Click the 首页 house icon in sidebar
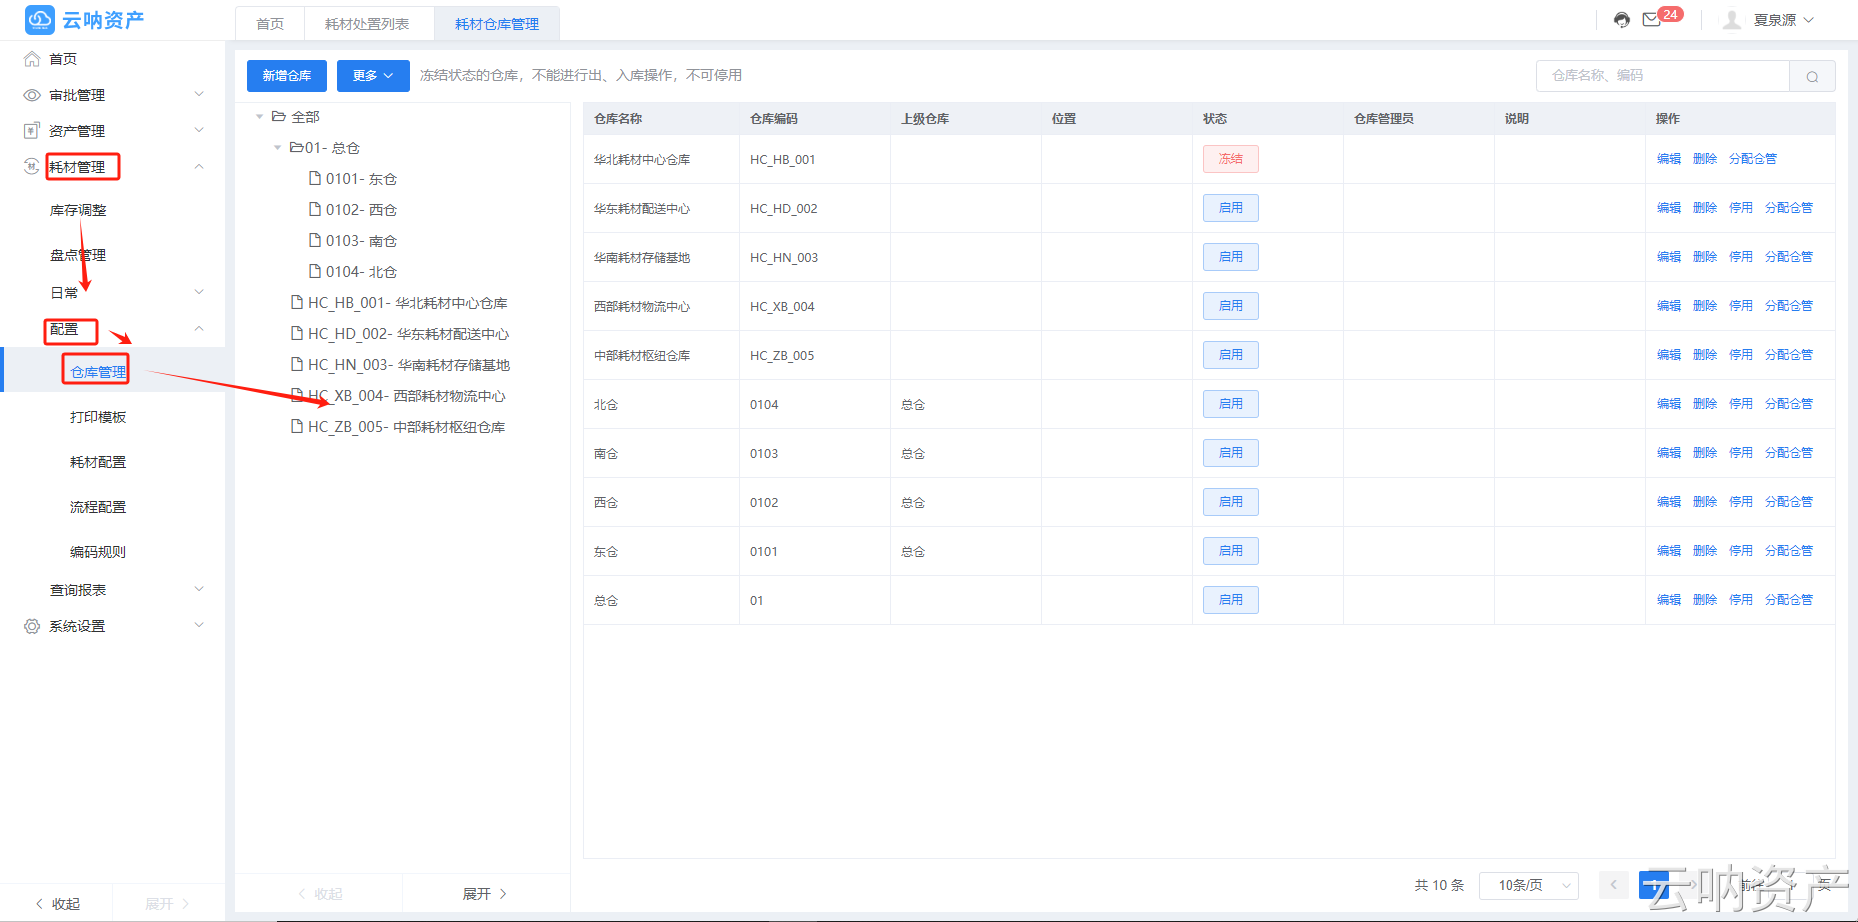Viewport: 1858px width, 922px height. point(32,59)
